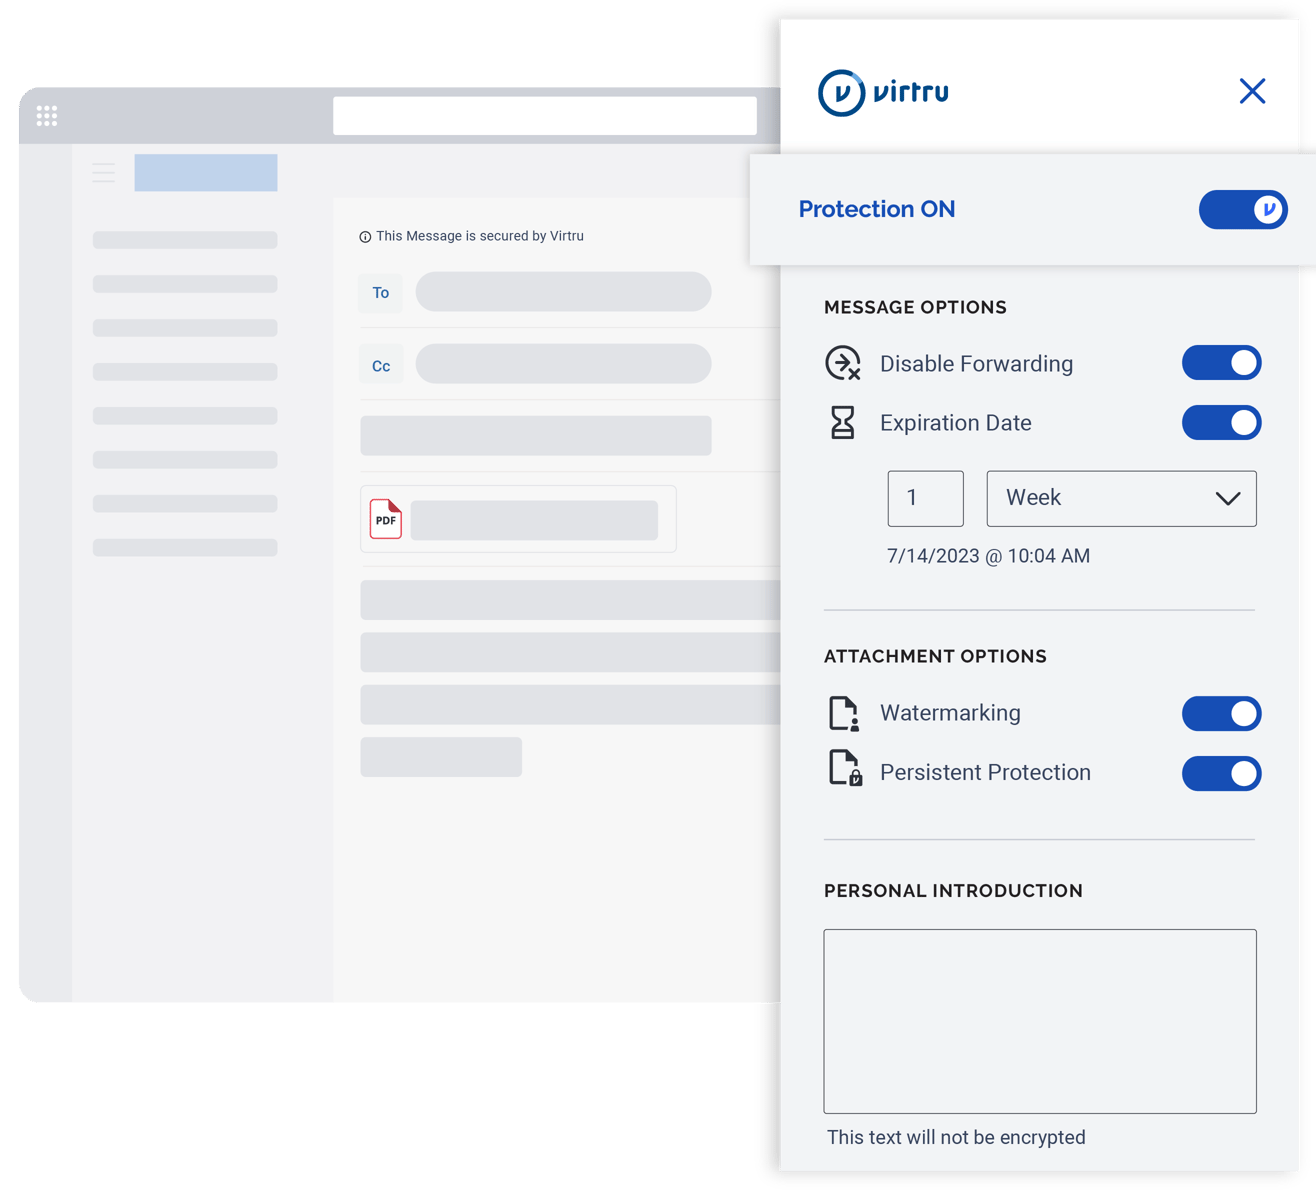Click the To field label
The width and height of the screenshot is (1316, 1190).
click(x=380, y=293)
